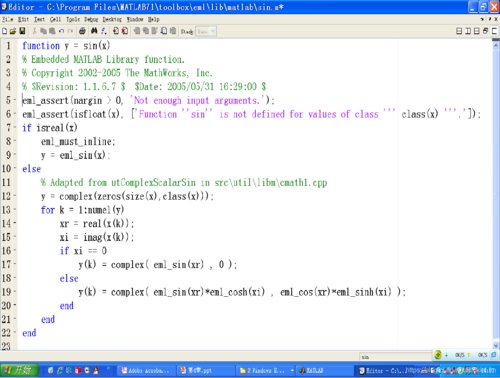Click the 'function' keyword on line 1

pos(41,46)
